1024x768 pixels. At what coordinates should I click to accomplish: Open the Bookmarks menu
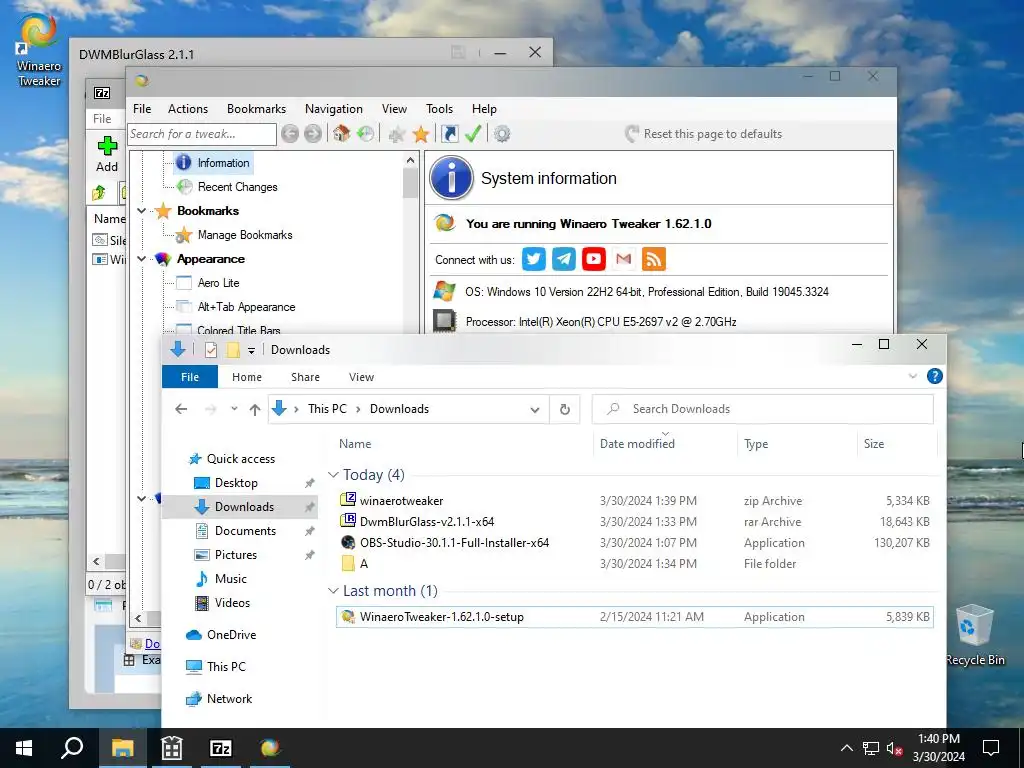coord(256,109)
